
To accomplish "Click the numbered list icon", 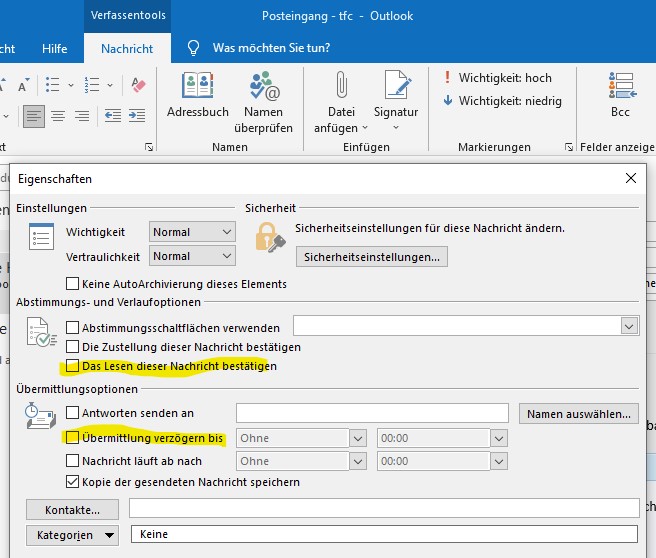I will point(92,84).
